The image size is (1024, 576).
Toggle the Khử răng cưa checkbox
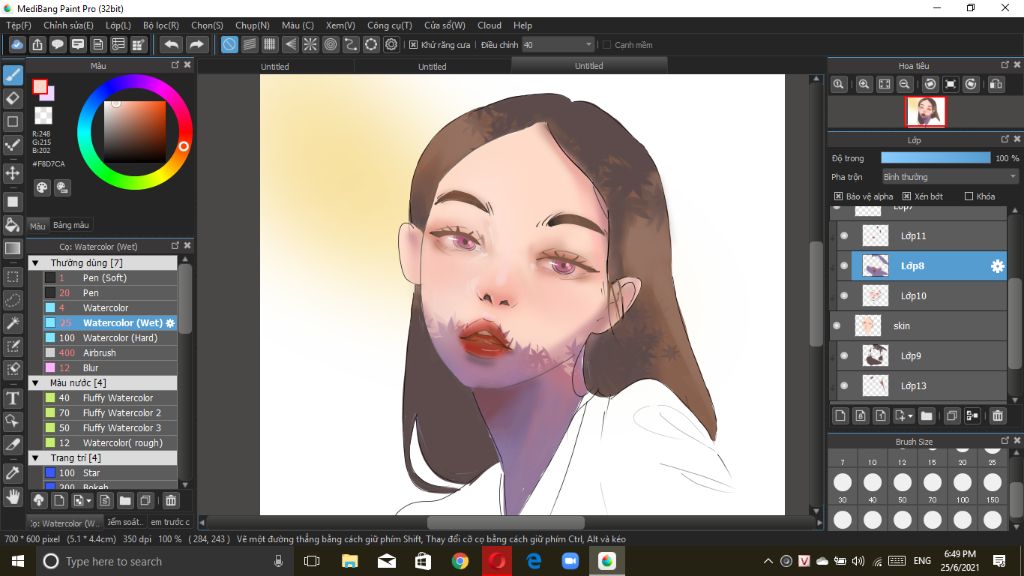413,44
